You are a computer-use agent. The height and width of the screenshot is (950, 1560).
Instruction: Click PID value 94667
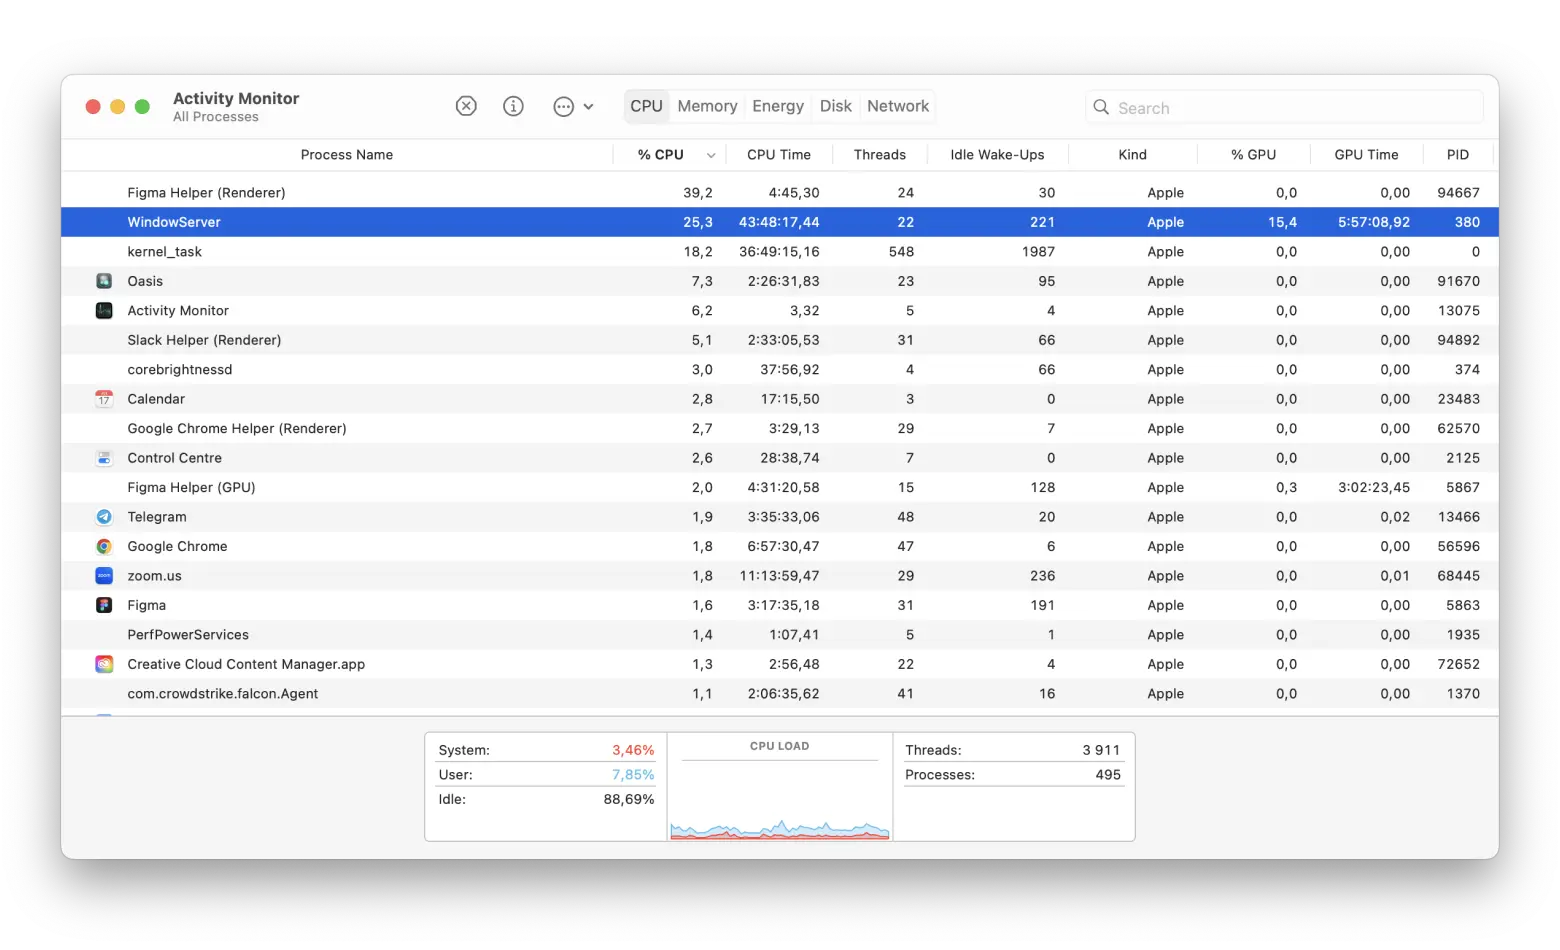1458,193
